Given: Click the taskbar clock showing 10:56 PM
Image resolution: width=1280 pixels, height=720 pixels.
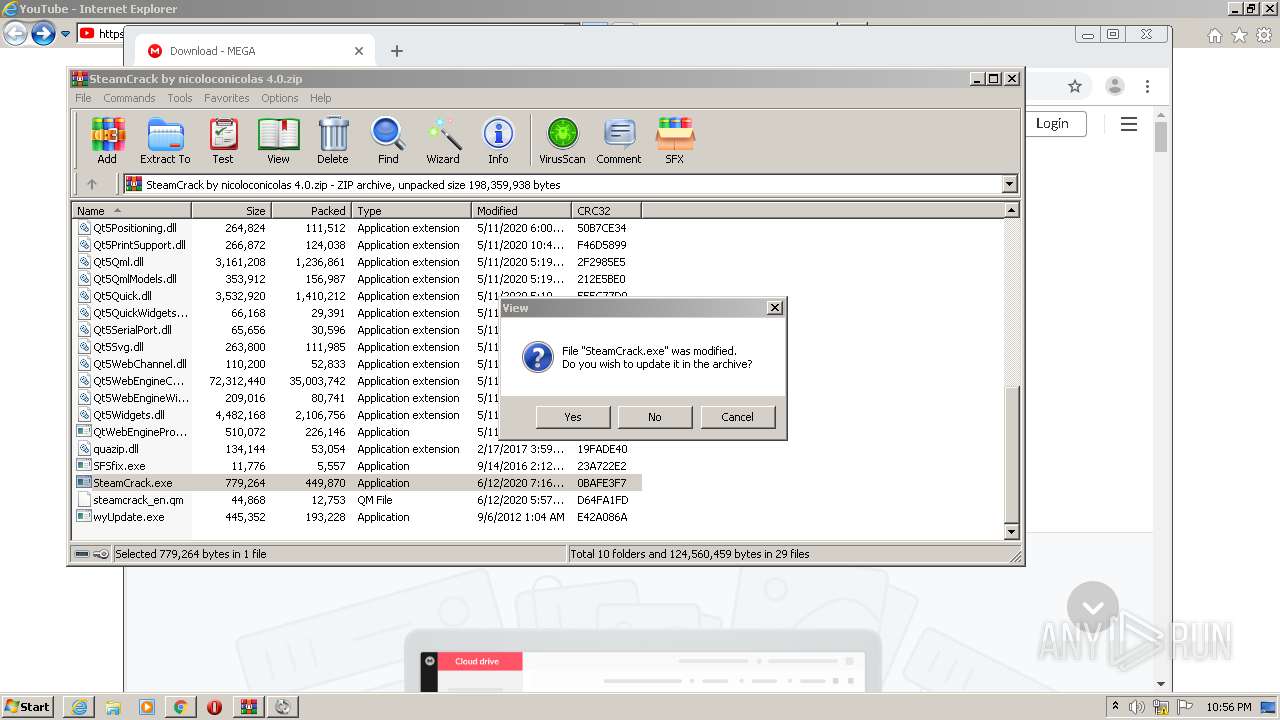Looking at the screenshot, I should pyautogui.click(x=1228, y=707).
